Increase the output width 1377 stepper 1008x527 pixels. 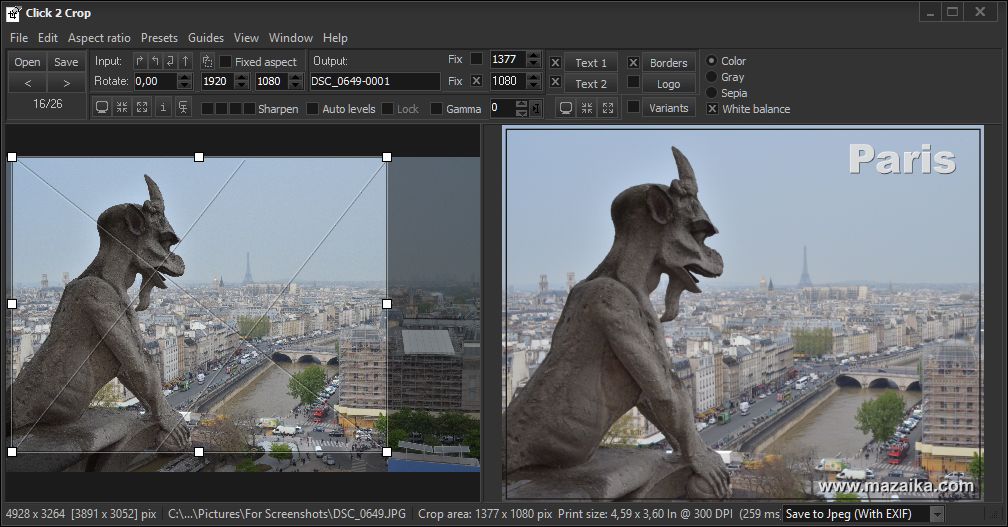coord(534,55)
